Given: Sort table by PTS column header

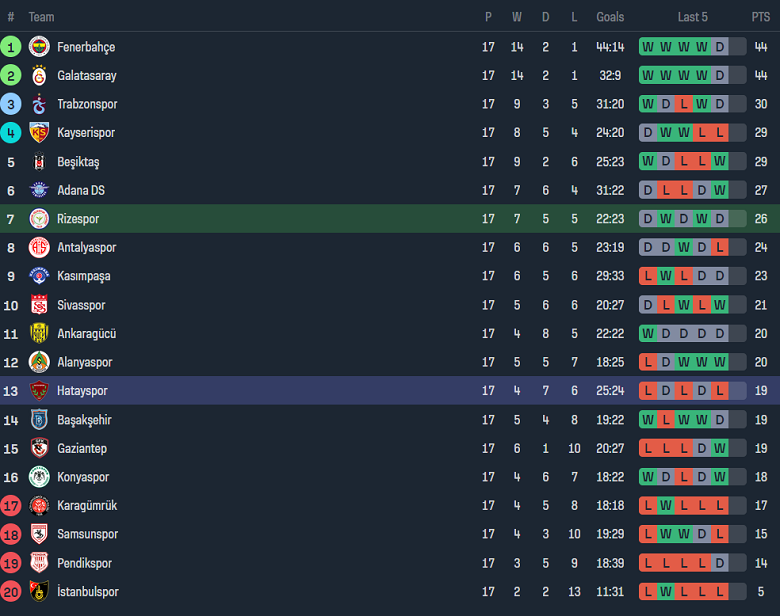Looking at the screenshot, I should (x=761, y=17).
